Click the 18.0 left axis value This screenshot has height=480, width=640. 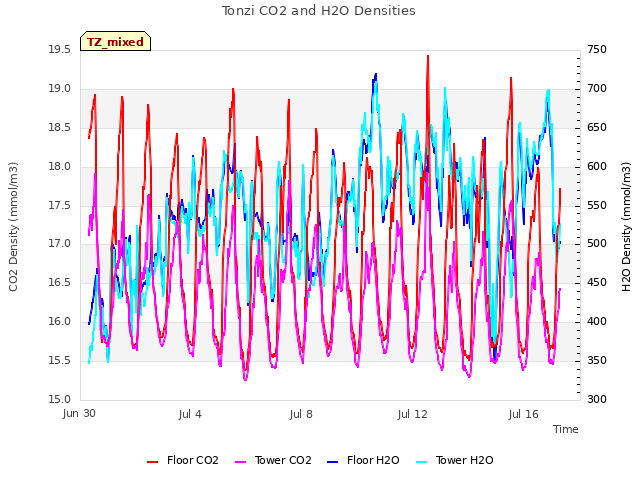point(60,167)
